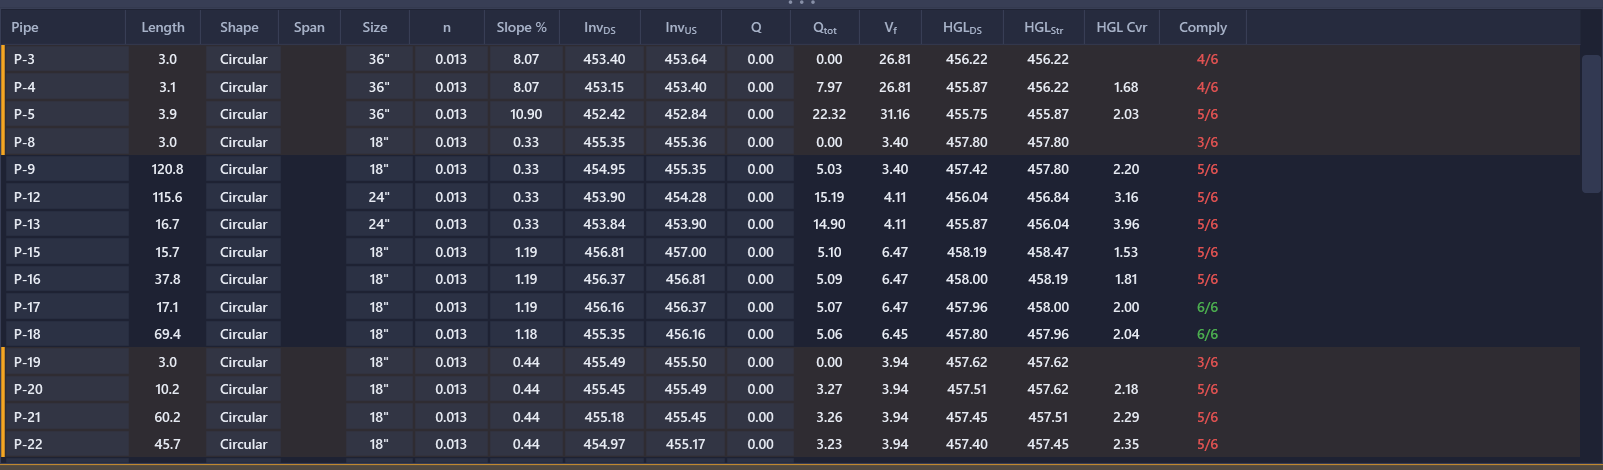
Task: Click InvDS value 454.97 for P-22
Action: tap(604, 445)
